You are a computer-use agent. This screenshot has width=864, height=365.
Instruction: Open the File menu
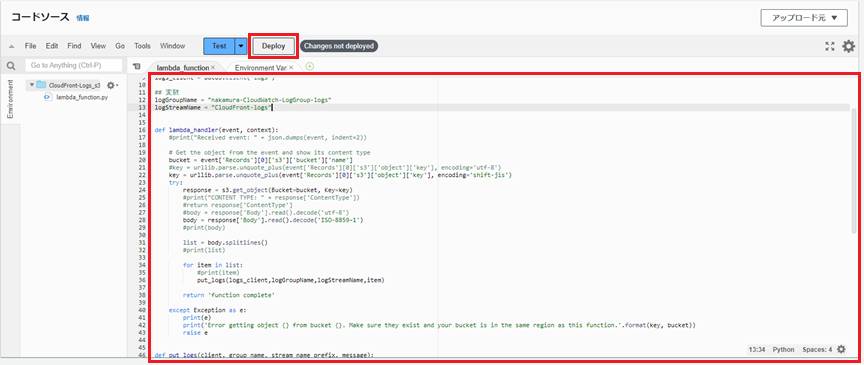tap(30, 46)
